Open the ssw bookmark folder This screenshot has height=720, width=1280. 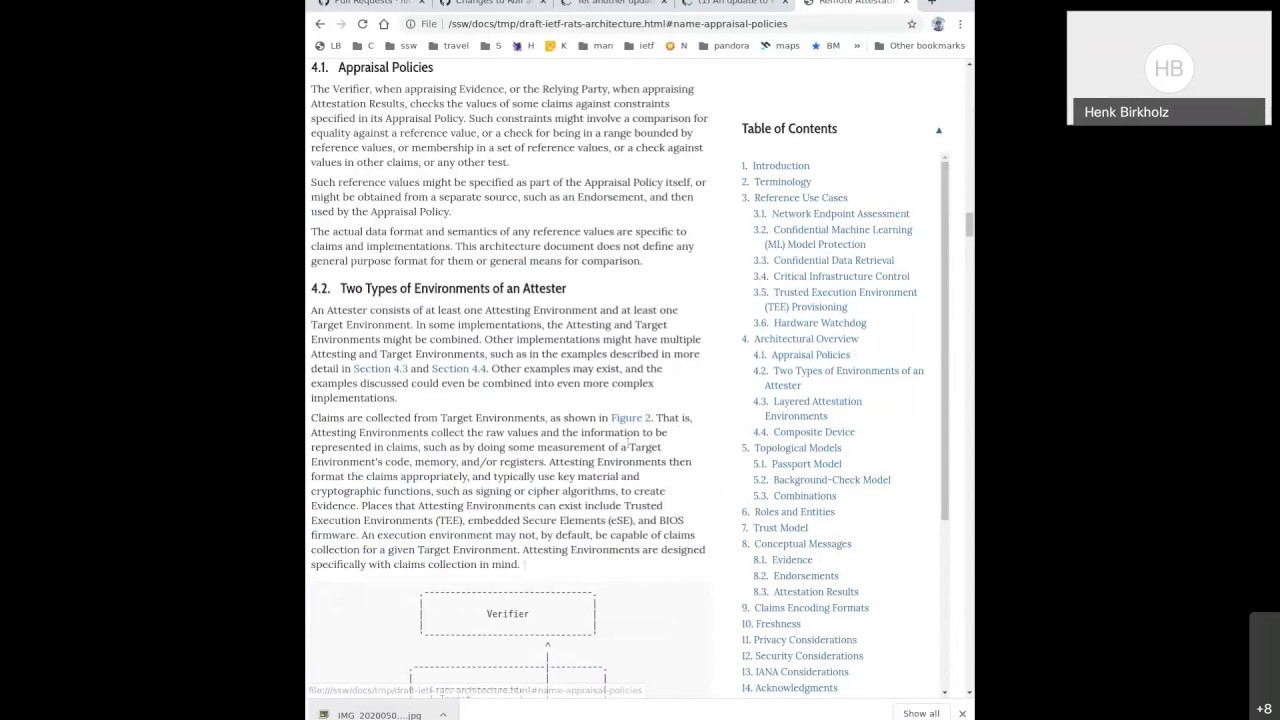(401, 46)
